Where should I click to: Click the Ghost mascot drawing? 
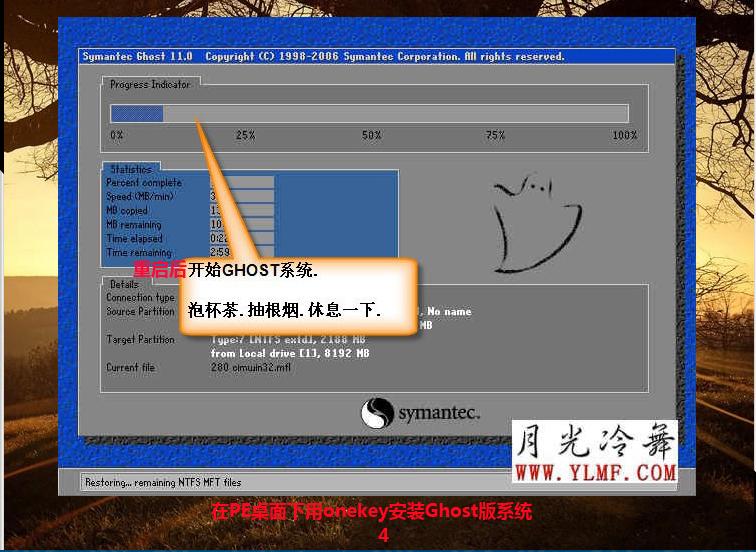point(537,223)
